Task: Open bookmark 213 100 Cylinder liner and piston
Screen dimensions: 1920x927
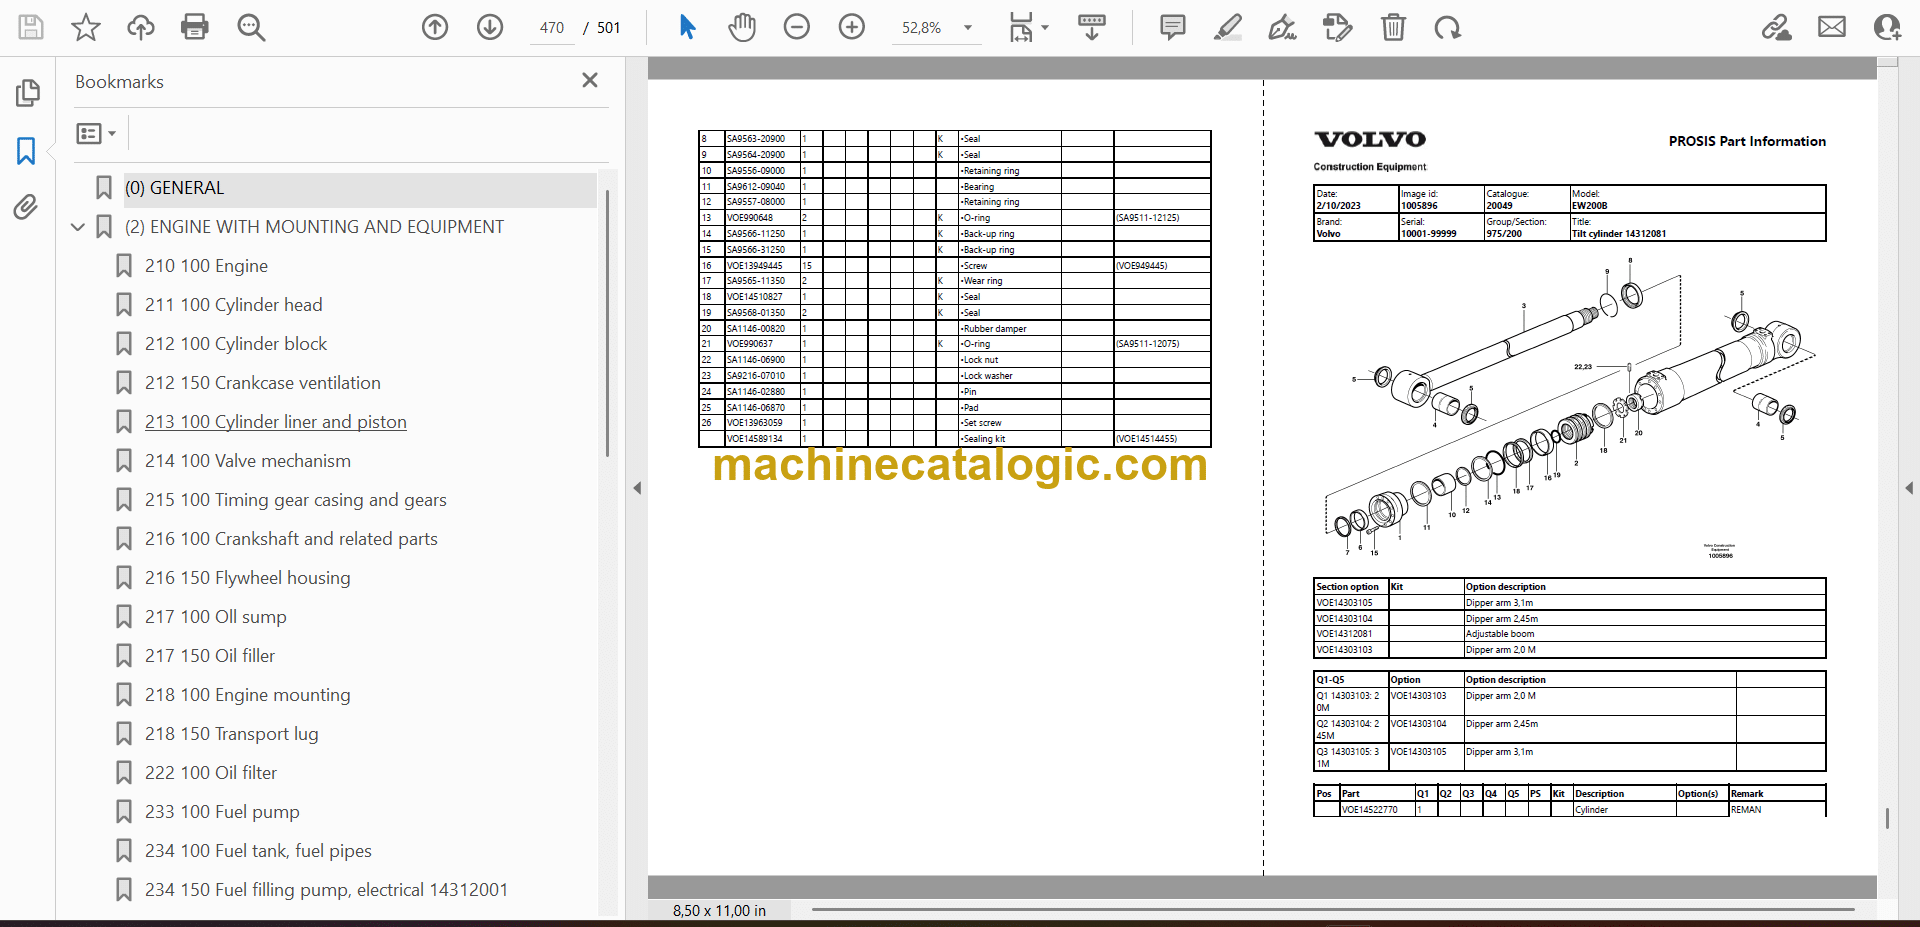Action: click(x=275, y=422)
